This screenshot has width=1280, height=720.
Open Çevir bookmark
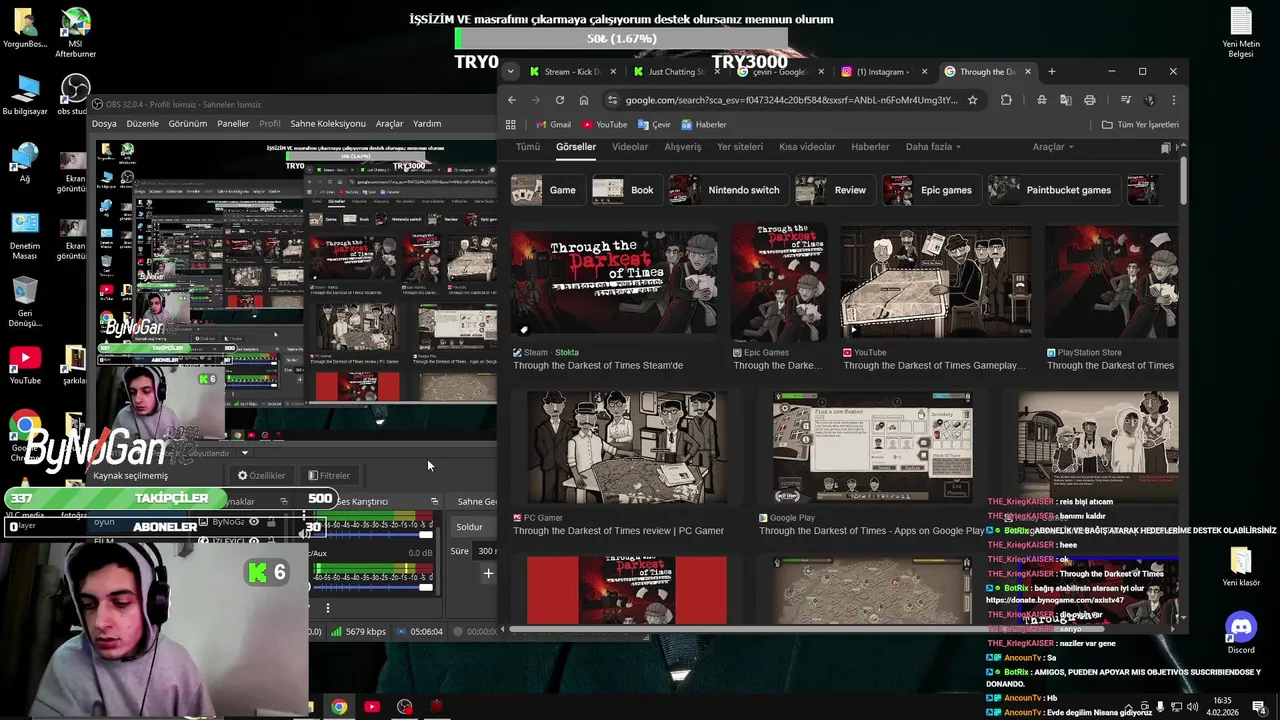[653, 125]
